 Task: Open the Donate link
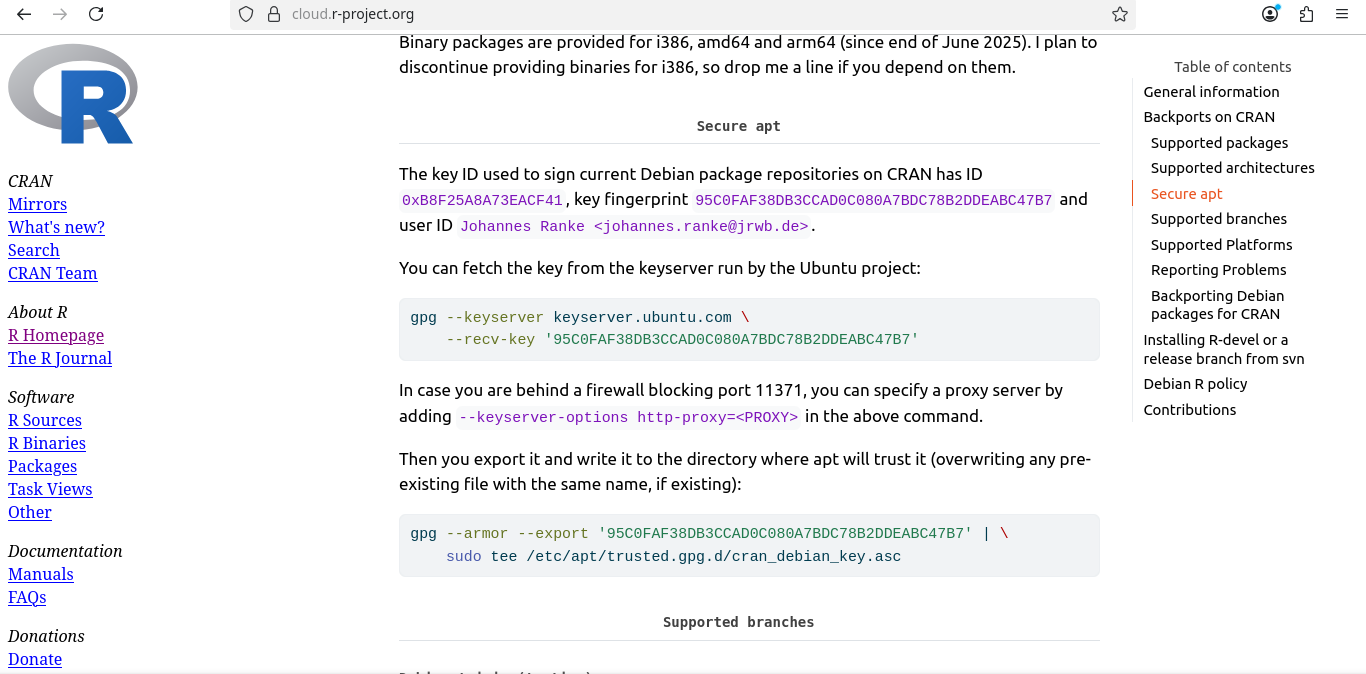[35, 659]
